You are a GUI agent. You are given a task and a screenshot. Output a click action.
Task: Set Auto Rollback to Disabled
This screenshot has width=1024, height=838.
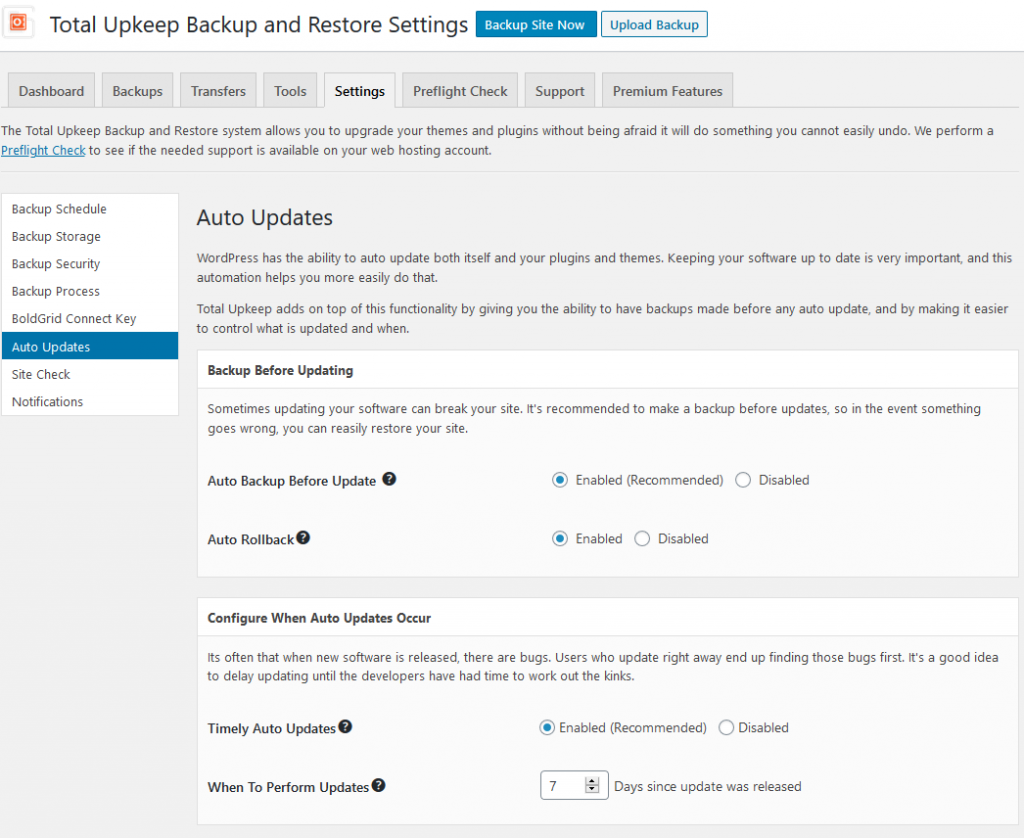(x=642, y=539)
